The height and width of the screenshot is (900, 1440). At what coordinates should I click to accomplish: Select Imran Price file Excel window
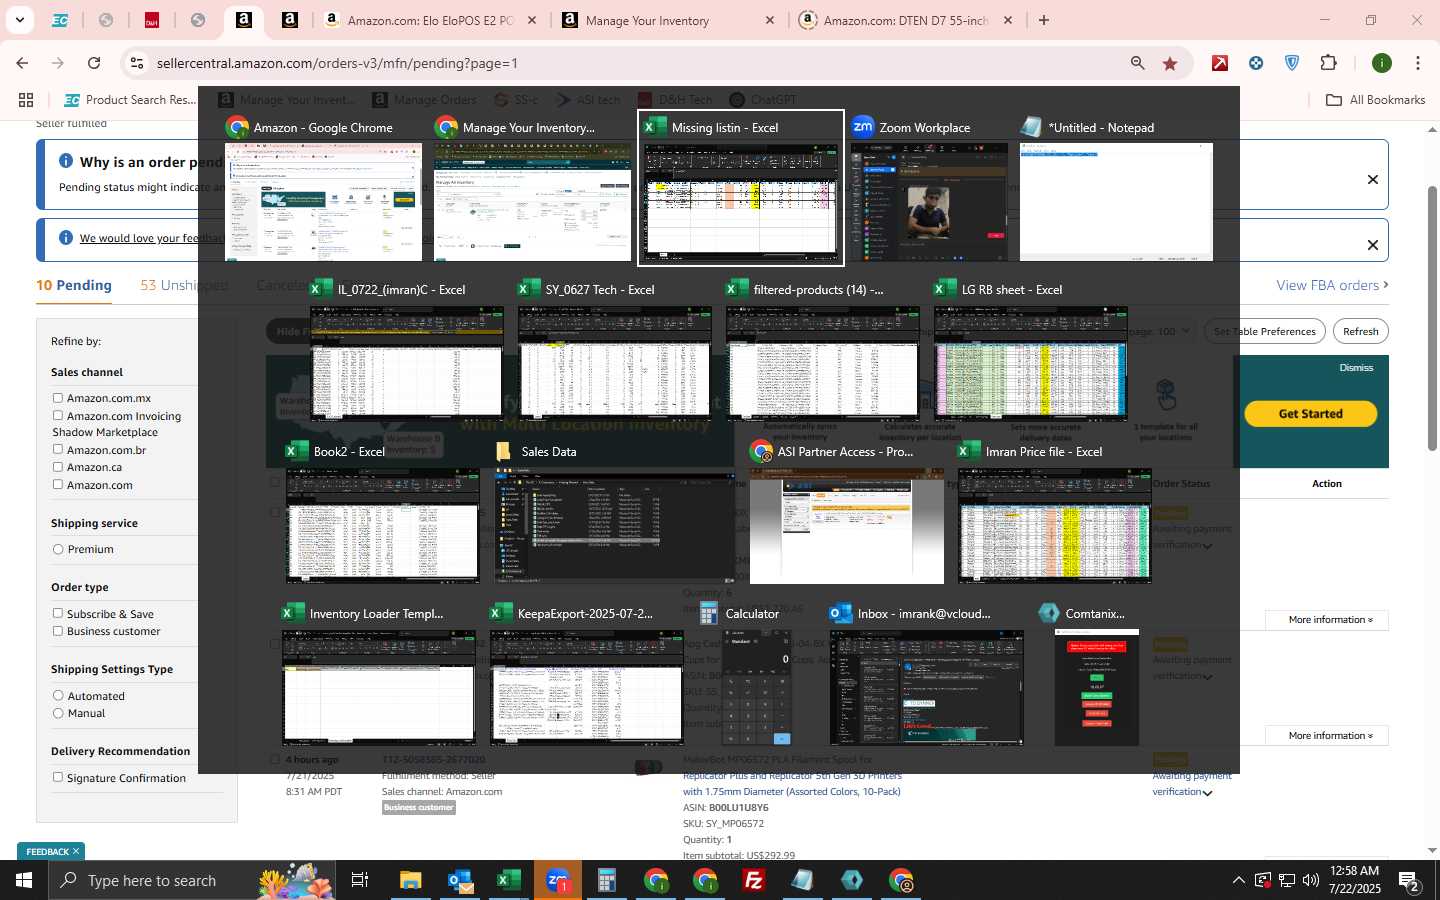point(1054,512)
